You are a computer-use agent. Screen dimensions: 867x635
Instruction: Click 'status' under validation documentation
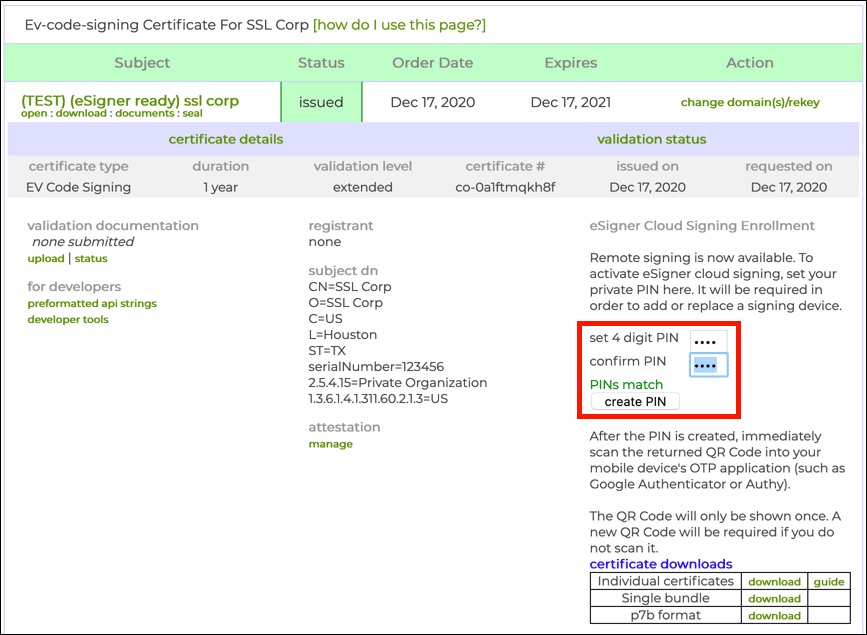coord(91,259)
